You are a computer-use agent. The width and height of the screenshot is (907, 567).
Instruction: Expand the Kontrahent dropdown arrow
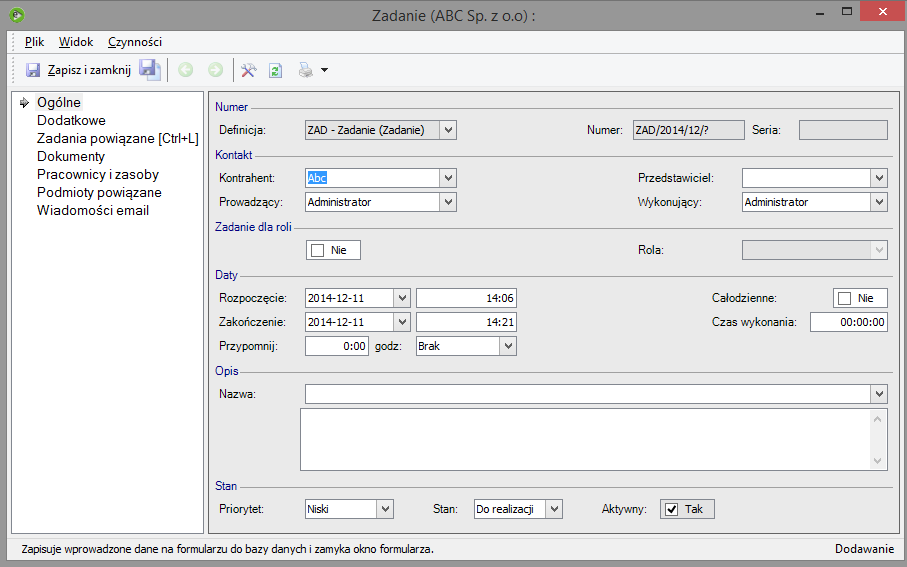[x=448, y=178]
